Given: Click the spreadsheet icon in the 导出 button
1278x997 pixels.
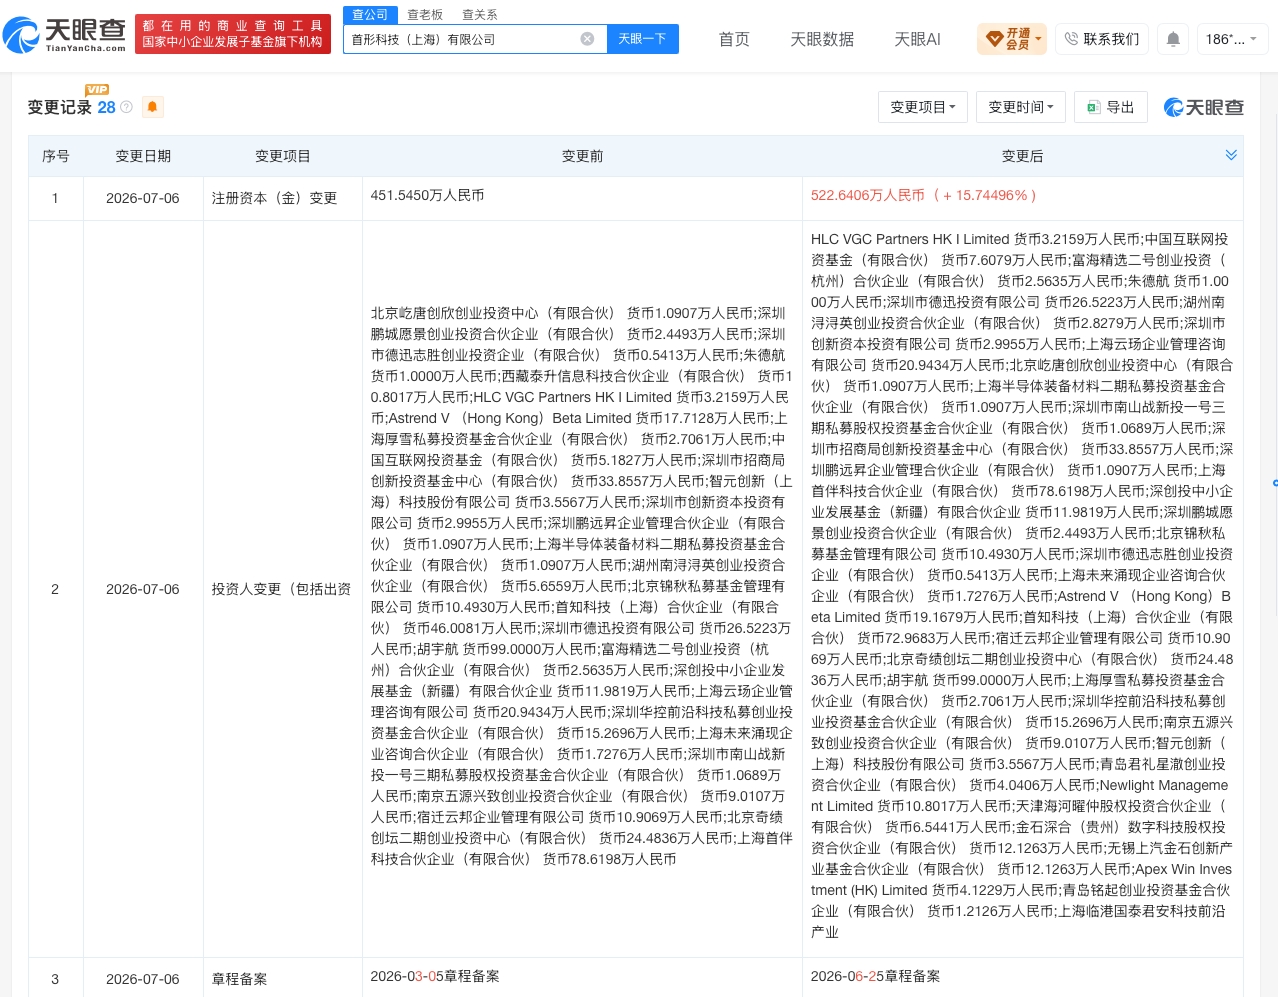Looking at the screenshot, I should [x=1093, y=107].
